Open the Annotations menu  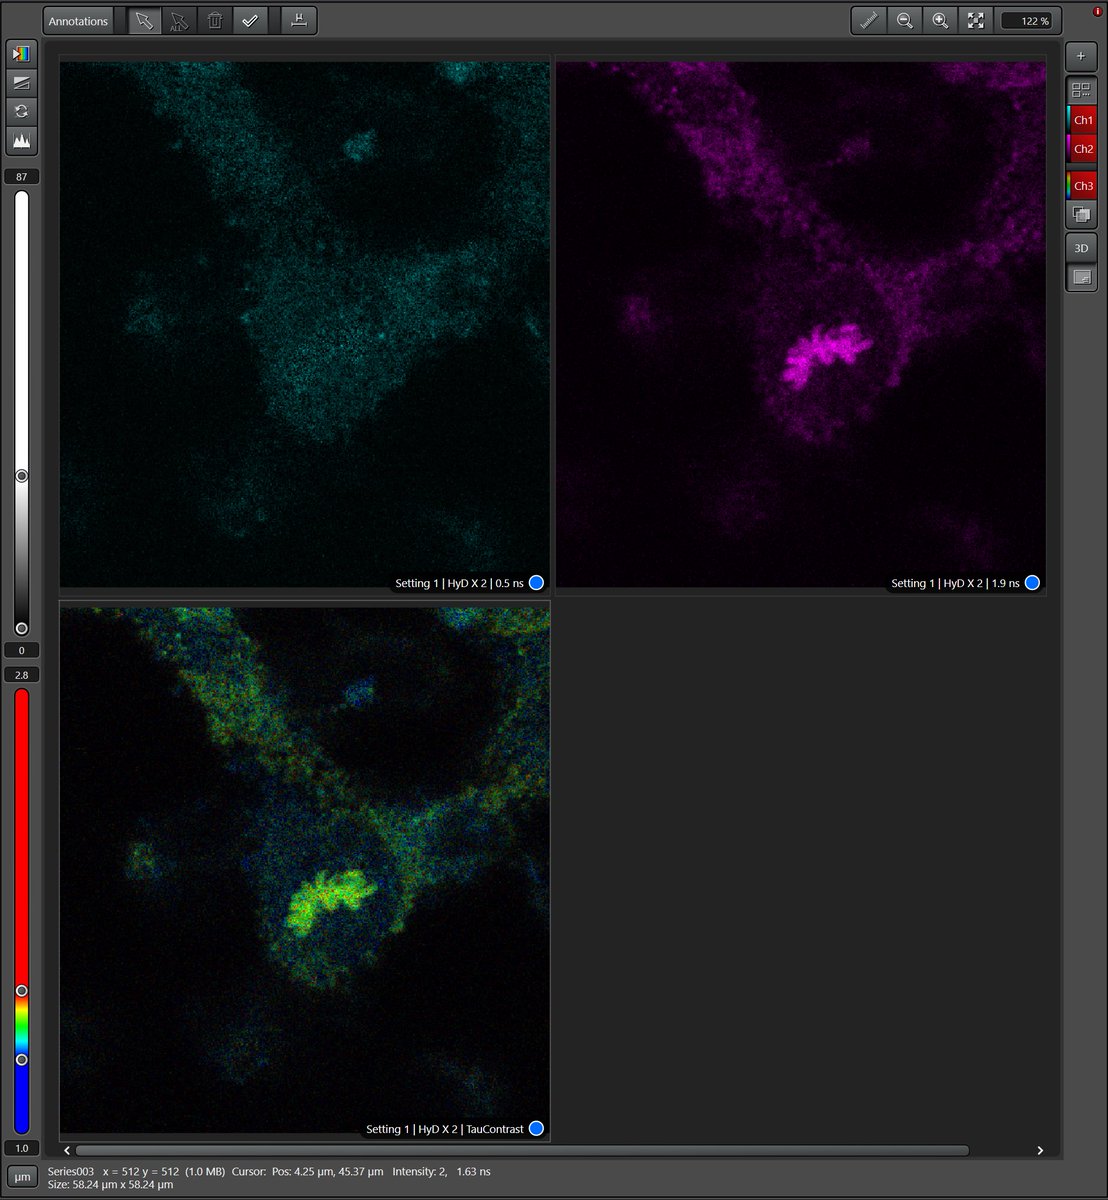point(77,20)
